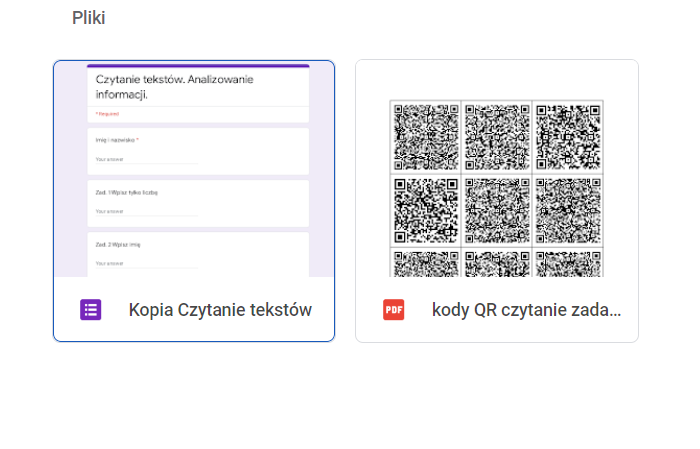Open 'kody QR czytanie zada...' file name
The height and width of the screenshot is (449, 700).
coord(526,310)
